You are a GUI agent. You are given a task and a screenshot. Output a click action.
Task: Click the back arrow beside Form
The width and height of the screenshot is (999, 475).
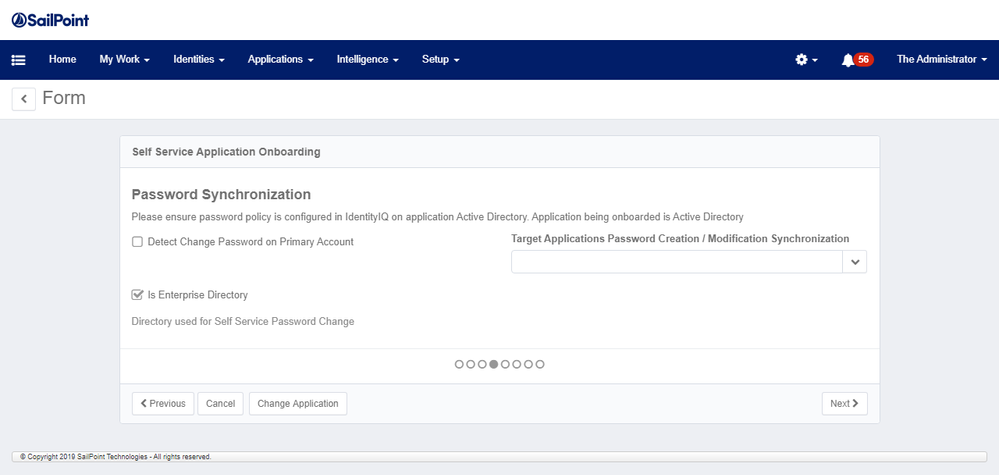click(23, 98)
